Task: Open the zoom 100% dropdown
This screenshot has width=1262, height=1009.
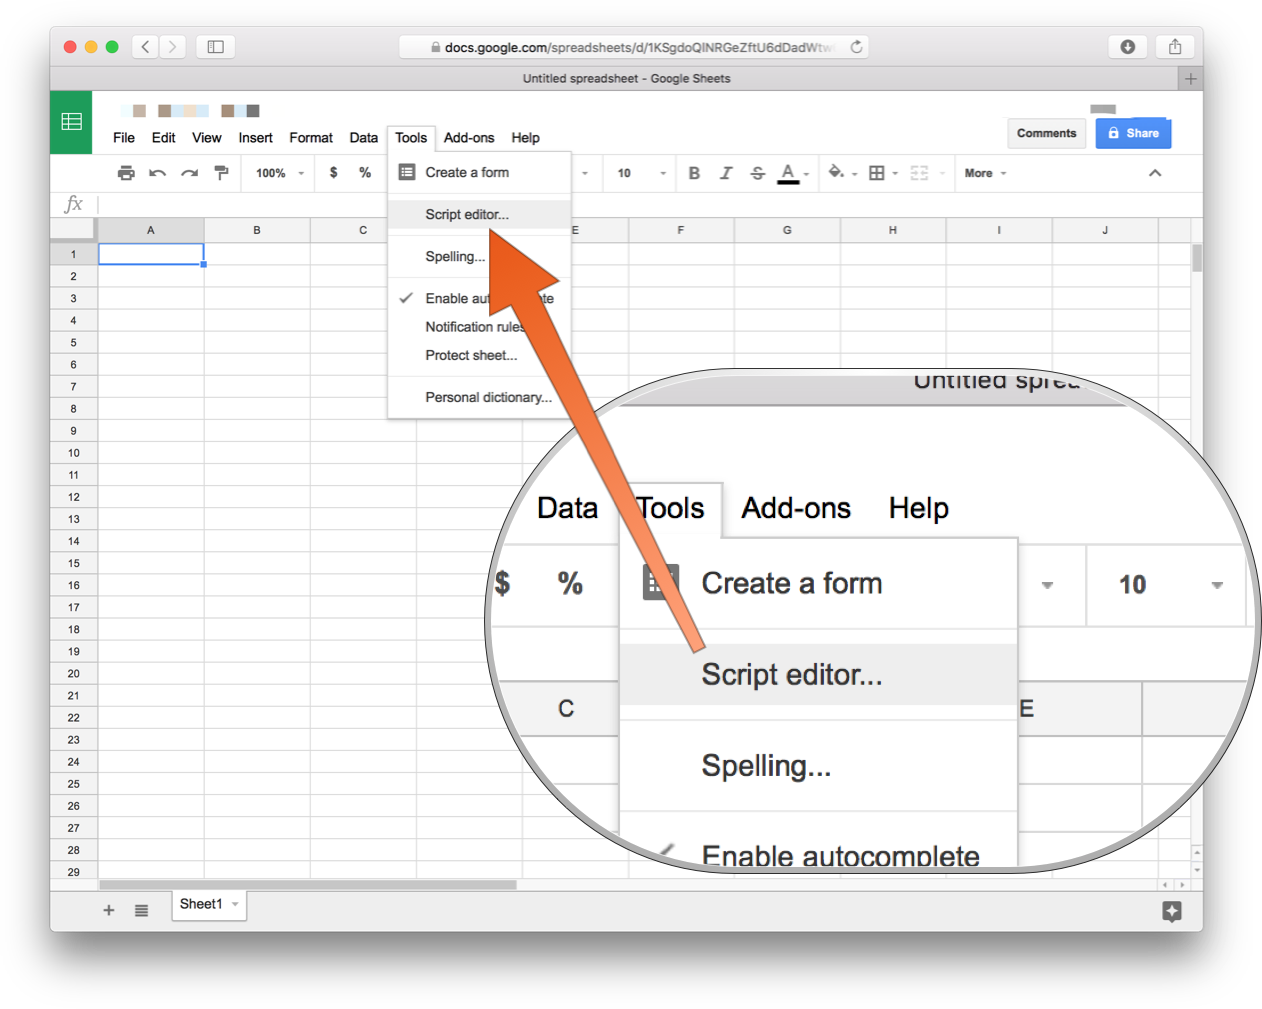Action: point(279,173)
